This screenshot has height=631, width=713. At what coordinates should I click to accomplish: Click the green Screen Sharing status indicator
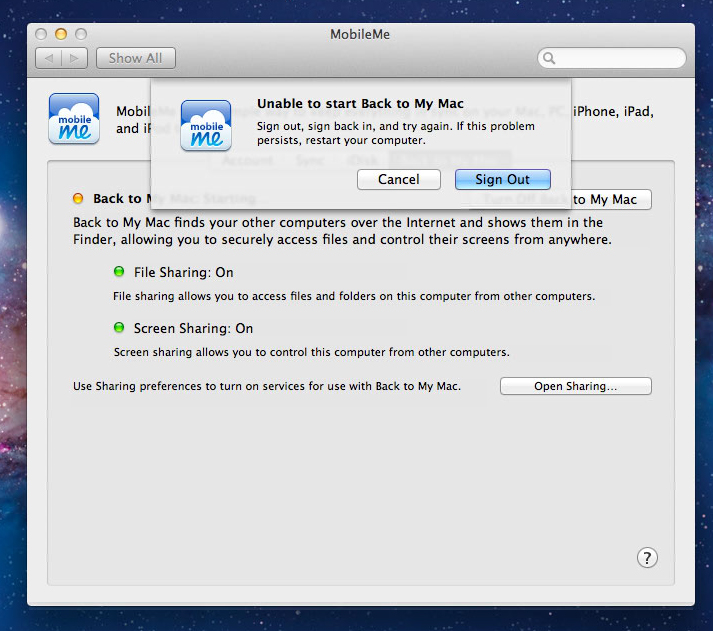click(119, 328)
